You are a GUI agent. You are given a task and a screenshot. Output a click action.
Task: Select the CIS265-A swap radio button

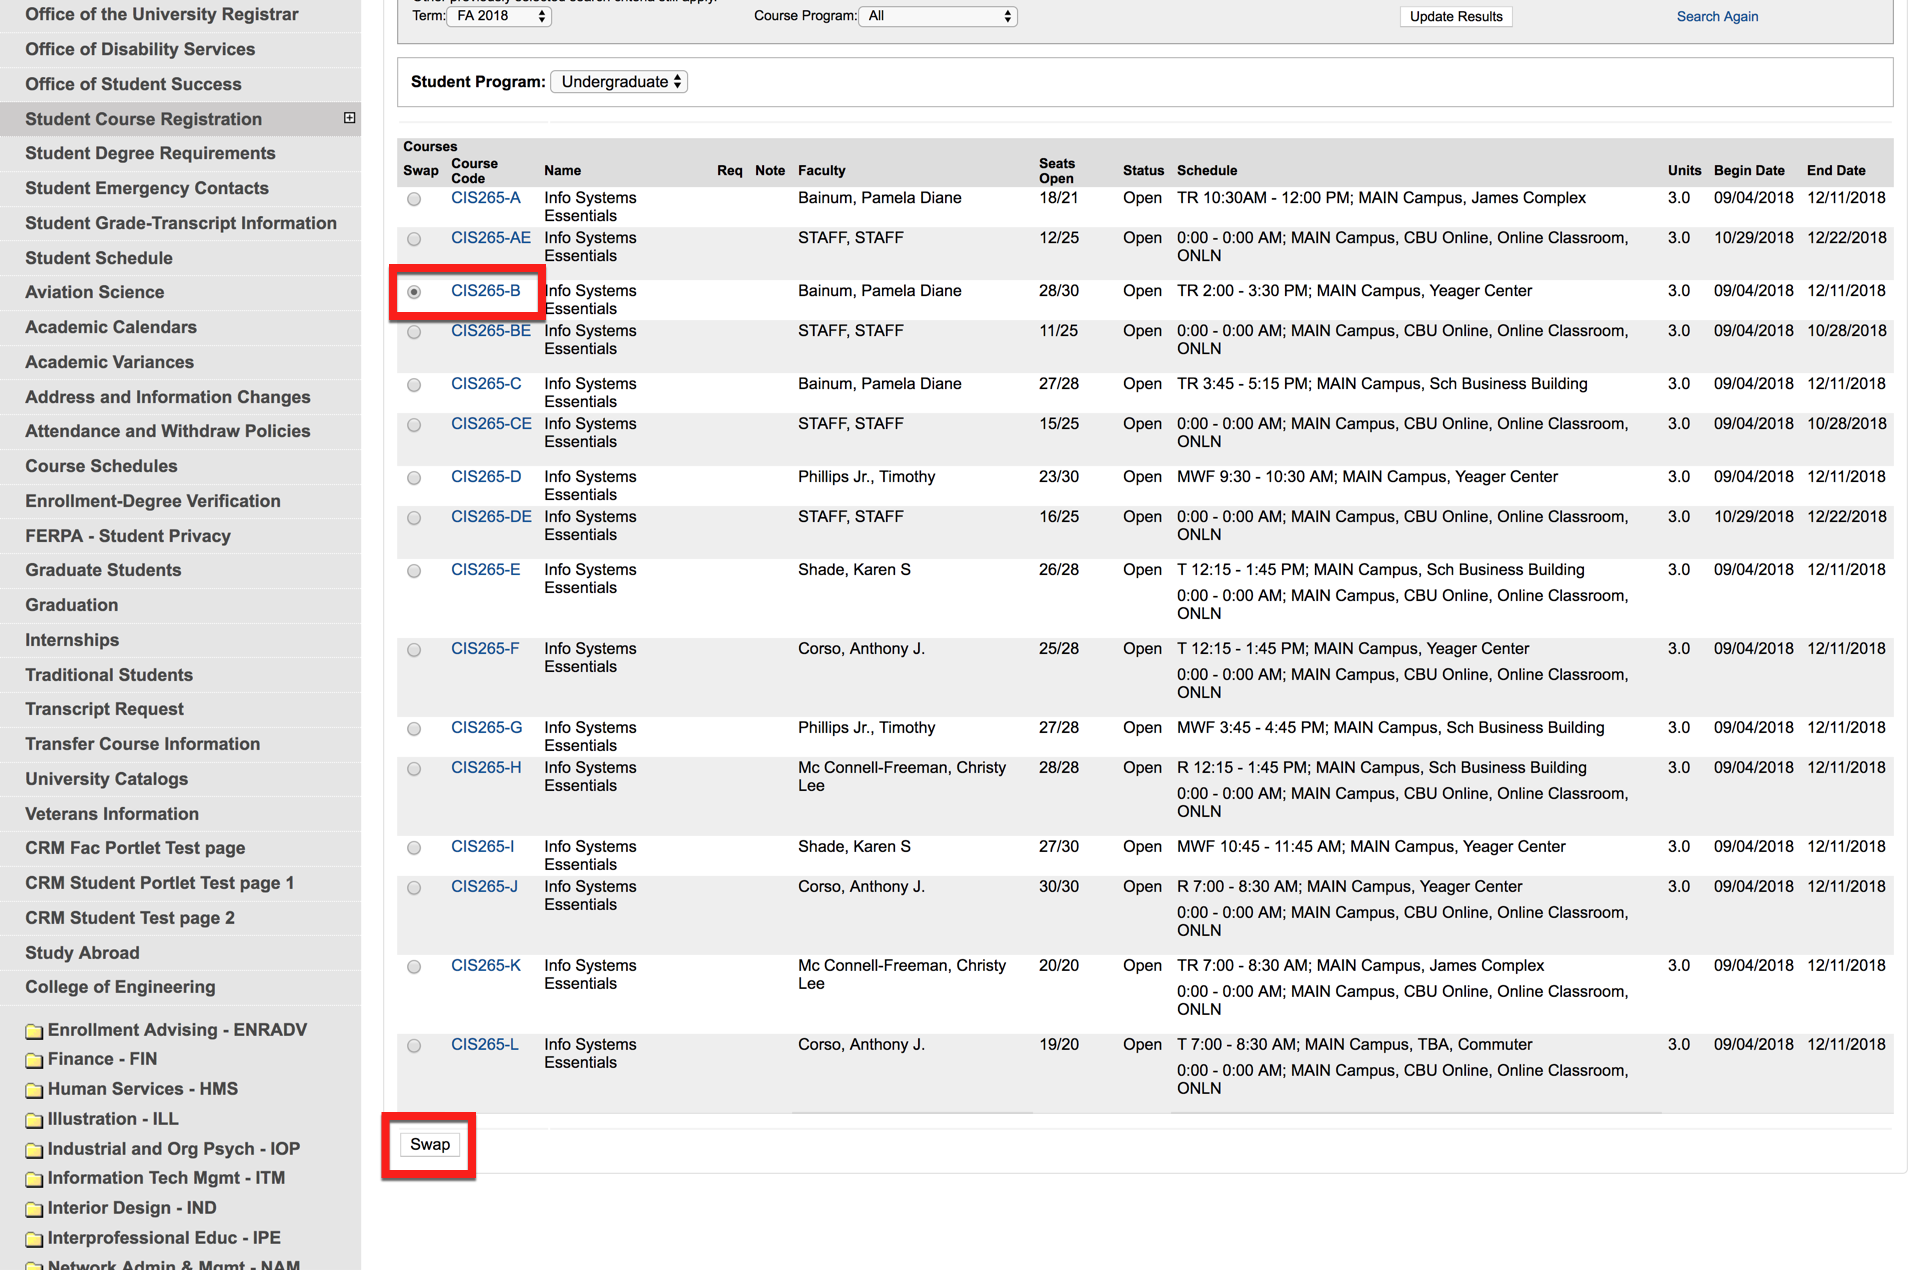coord(414,199)
